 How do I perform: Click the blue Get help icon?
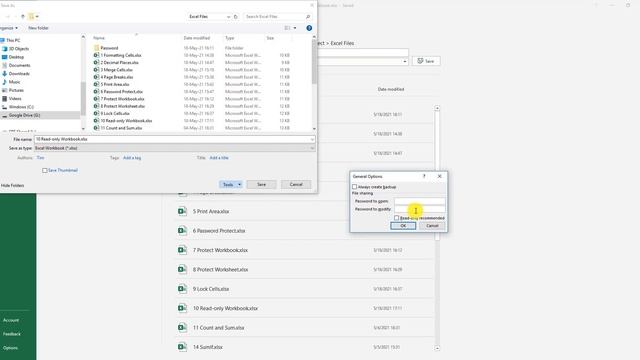click(309, 28)
